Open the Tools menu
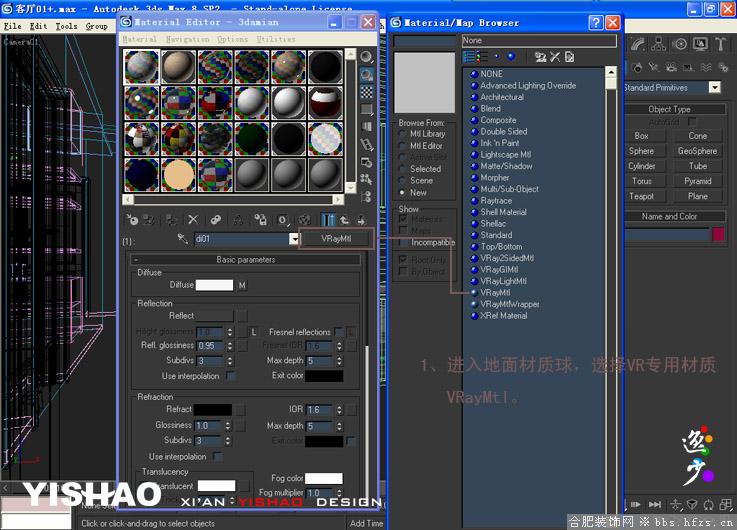Screen dimensions: 737x530 coord(66,26)
